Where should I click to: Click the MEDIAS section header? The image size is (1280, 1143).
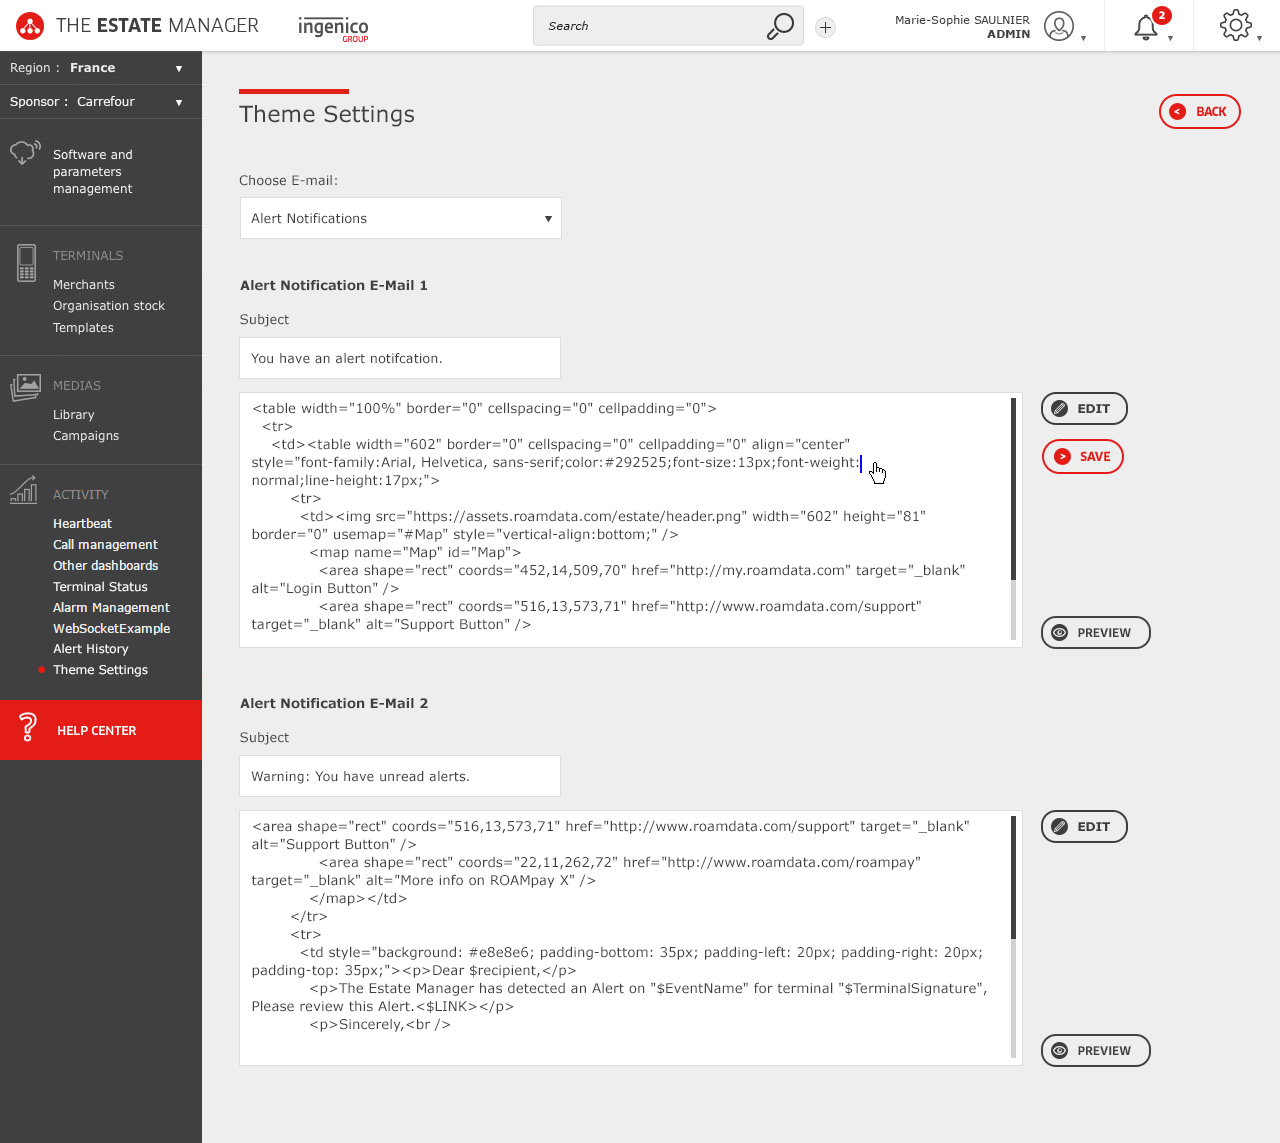[x=77, y=386]
